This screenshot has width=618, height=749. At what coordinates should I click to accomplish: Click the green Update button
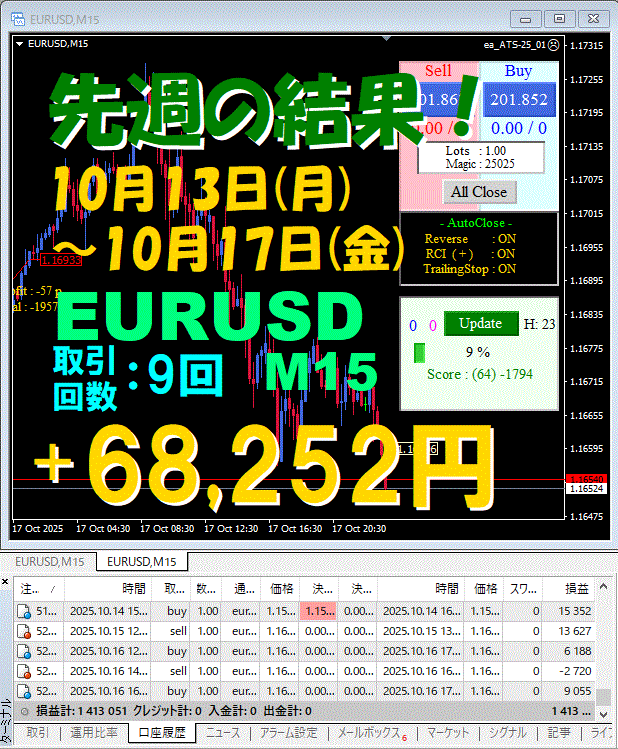[481, 323]
